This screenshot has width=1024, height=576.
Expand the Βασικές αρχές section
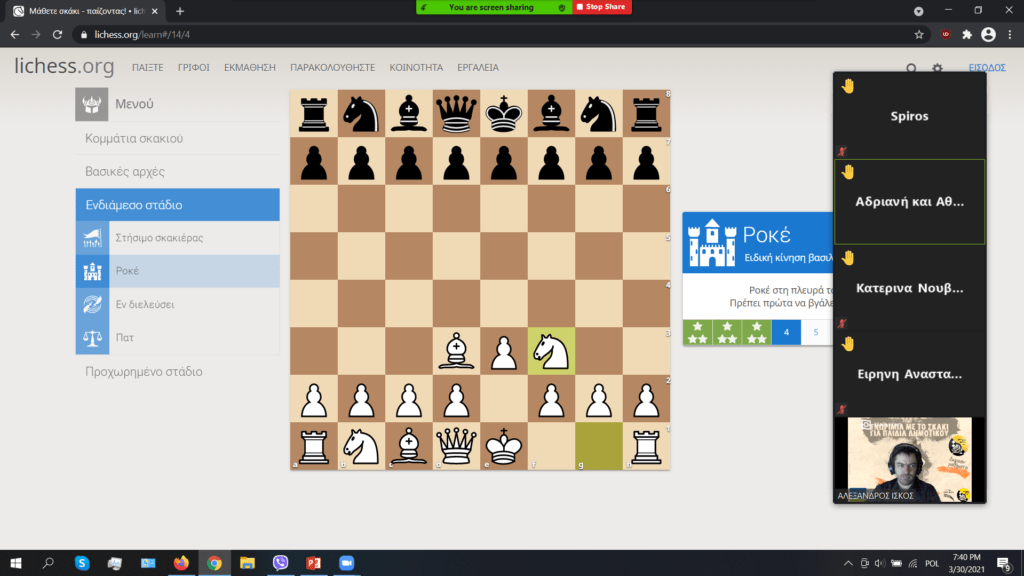pyautogui.click(x=125, y=171)
